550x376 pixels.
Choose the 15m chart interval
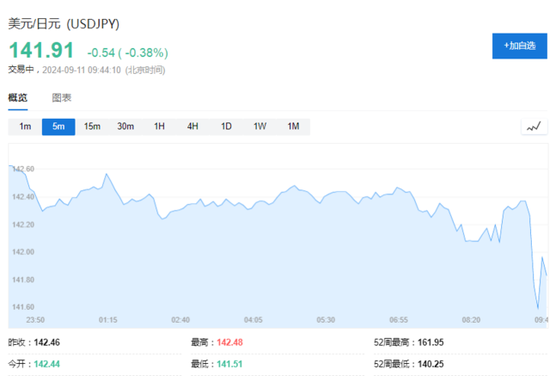pos(92,127)
